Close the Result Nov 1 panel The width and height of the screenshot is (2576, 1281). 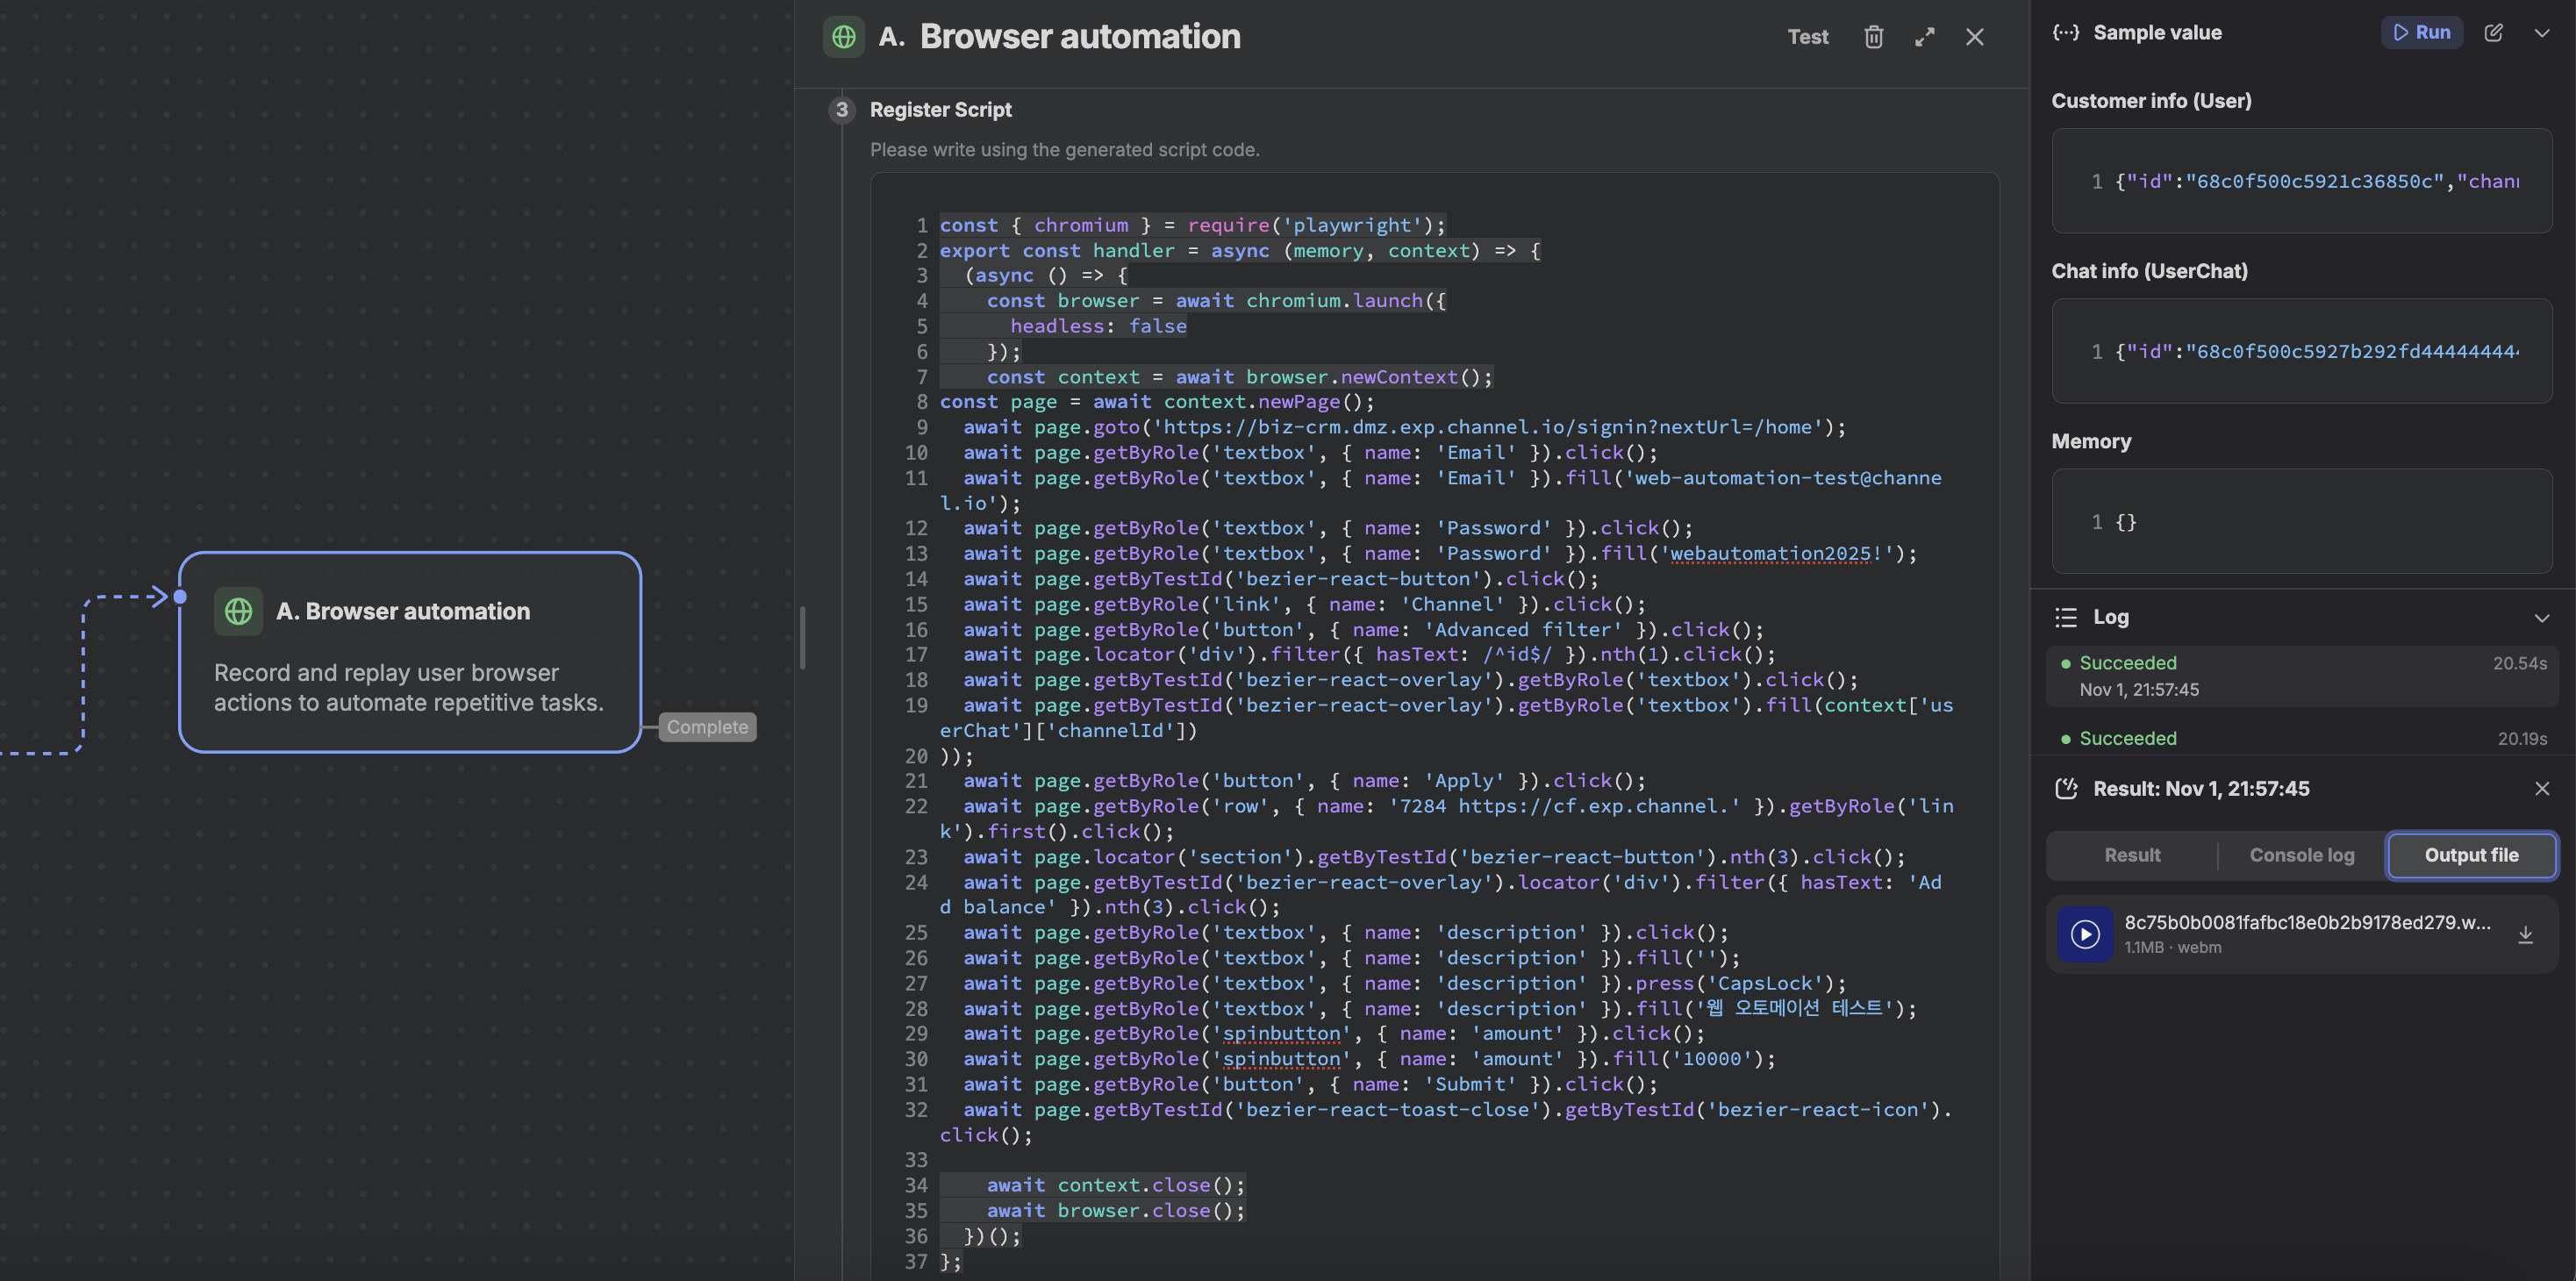point(2541,788)
